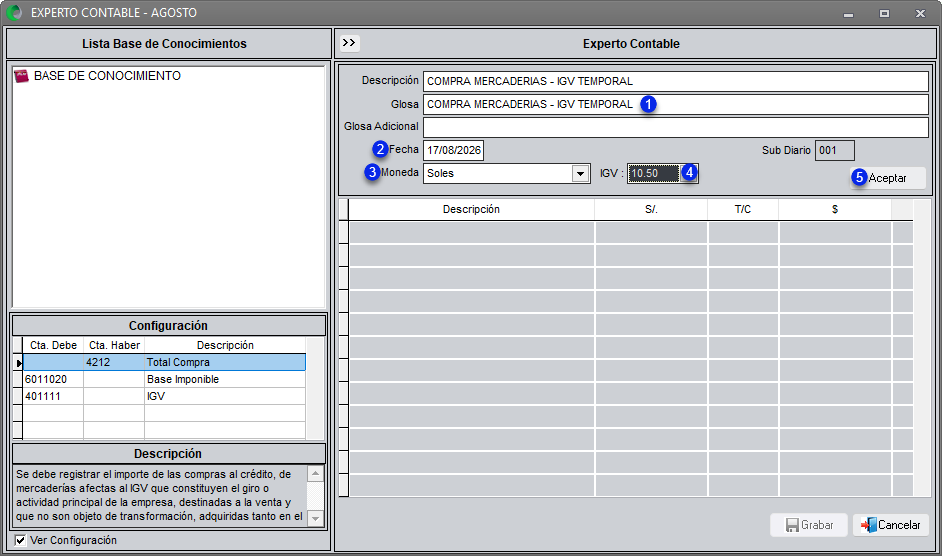Screen dimensions: 942x556
Task: Click the Configuración grid Descripción column header
Action: pos(225,346)
